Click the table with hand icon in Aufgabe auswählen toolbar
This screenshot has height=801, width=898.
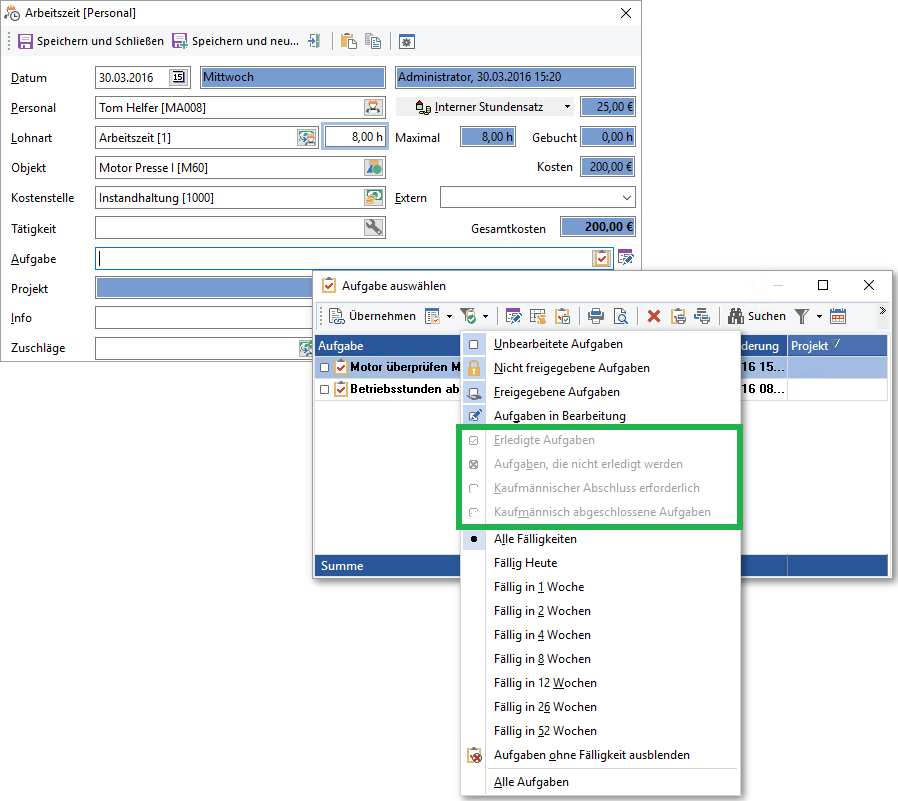click(x=538, y=316)
